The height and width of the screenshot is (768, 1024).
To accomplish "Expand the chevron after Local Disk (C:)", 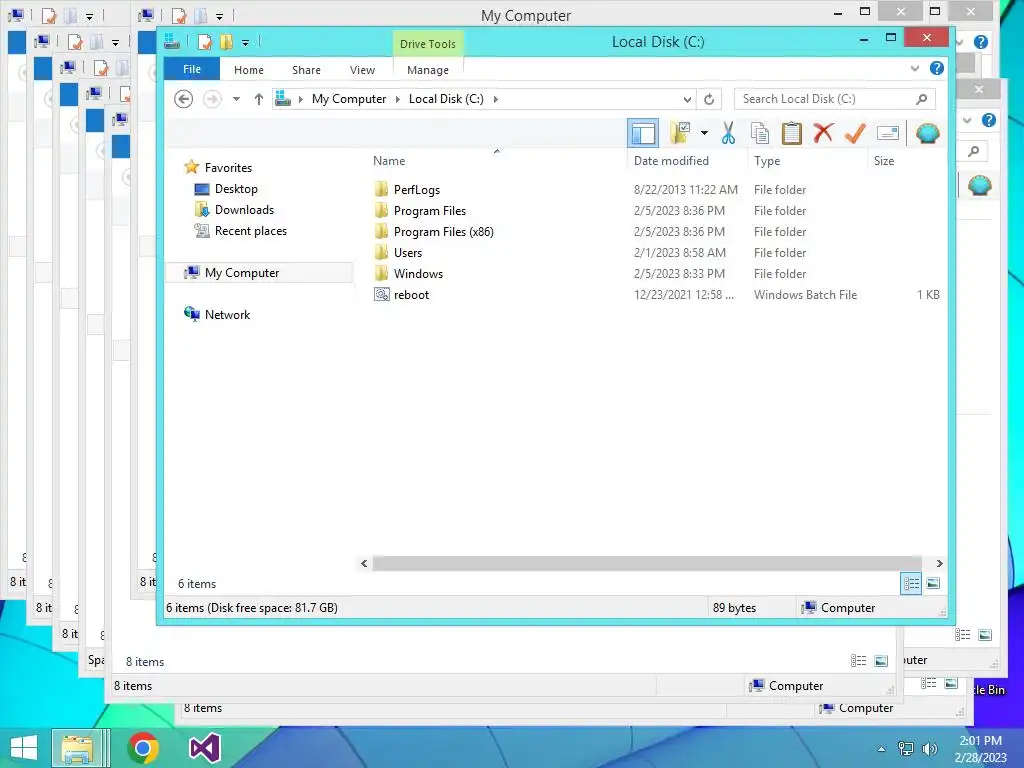I will pos(496,99).
